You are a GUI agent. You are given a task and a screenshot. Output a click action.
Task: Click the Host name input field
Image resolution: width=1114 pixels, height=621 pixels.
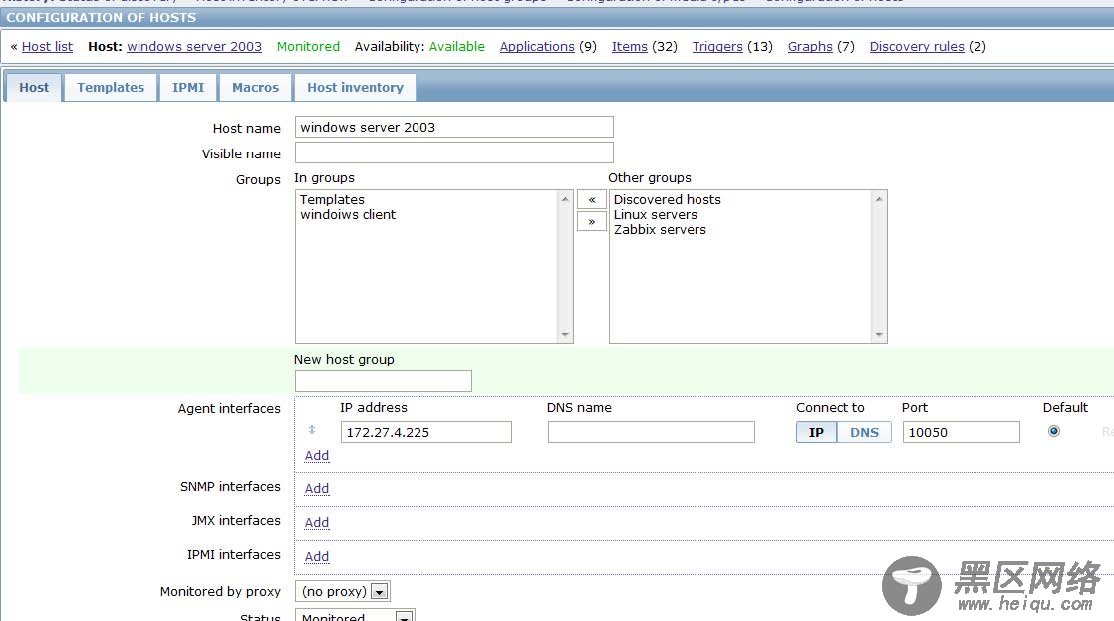tap(454, 127)
